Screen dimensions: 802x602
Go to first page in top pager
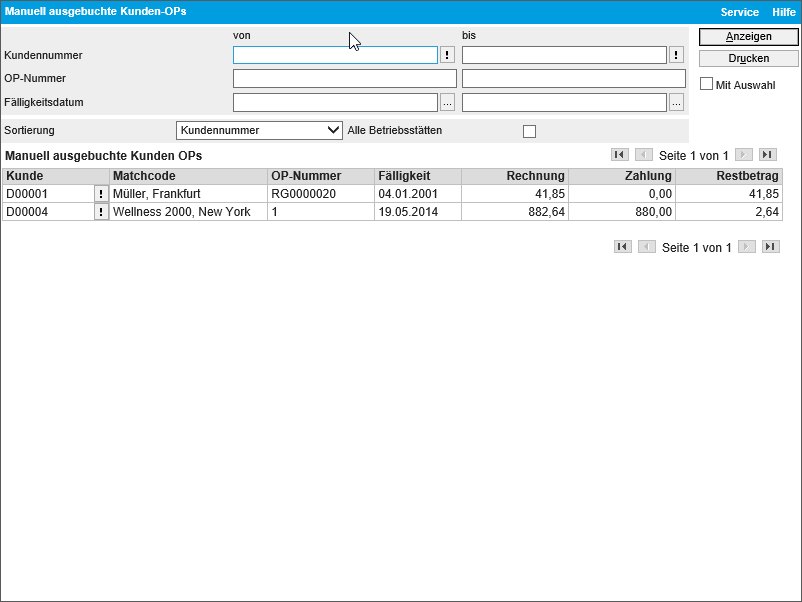[x=619, y=154]
